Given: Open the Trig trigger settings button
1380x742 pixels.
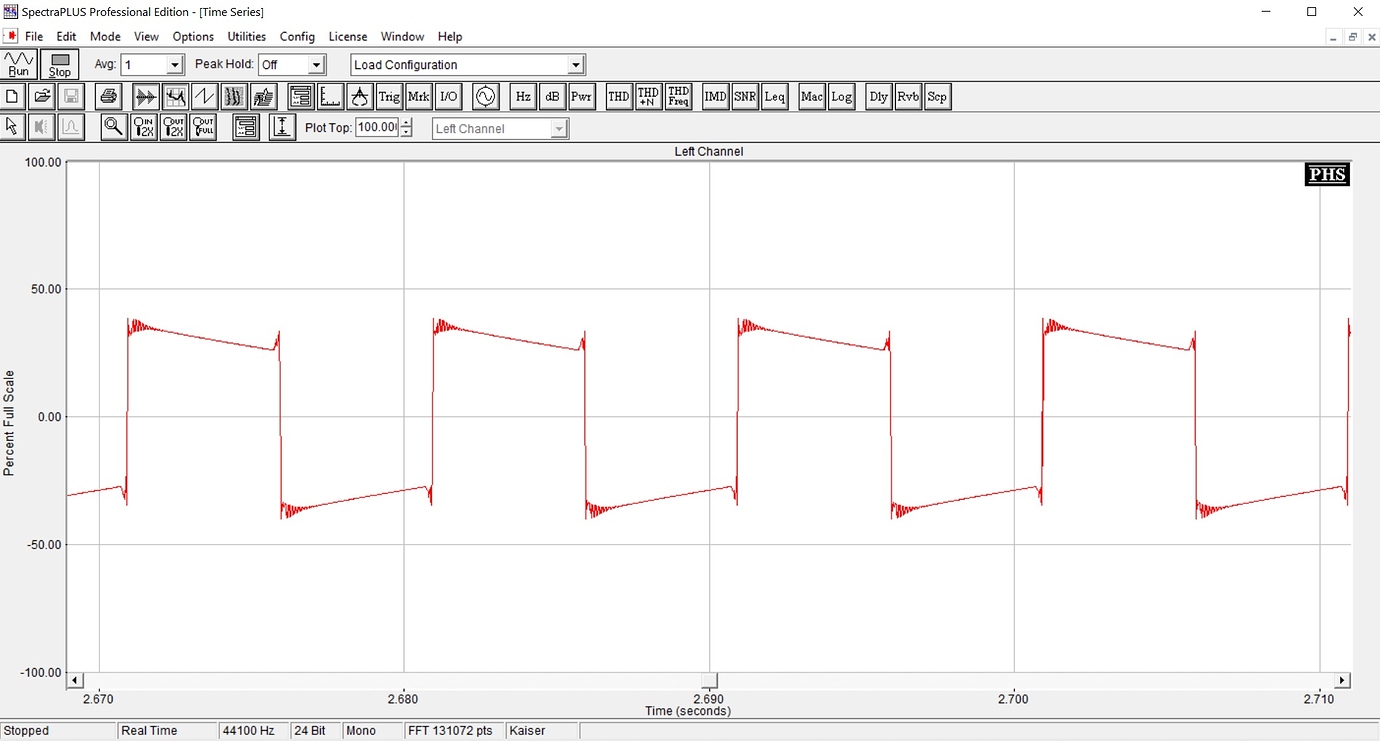Looking at the screenshot, I should [x=389, y=97].
